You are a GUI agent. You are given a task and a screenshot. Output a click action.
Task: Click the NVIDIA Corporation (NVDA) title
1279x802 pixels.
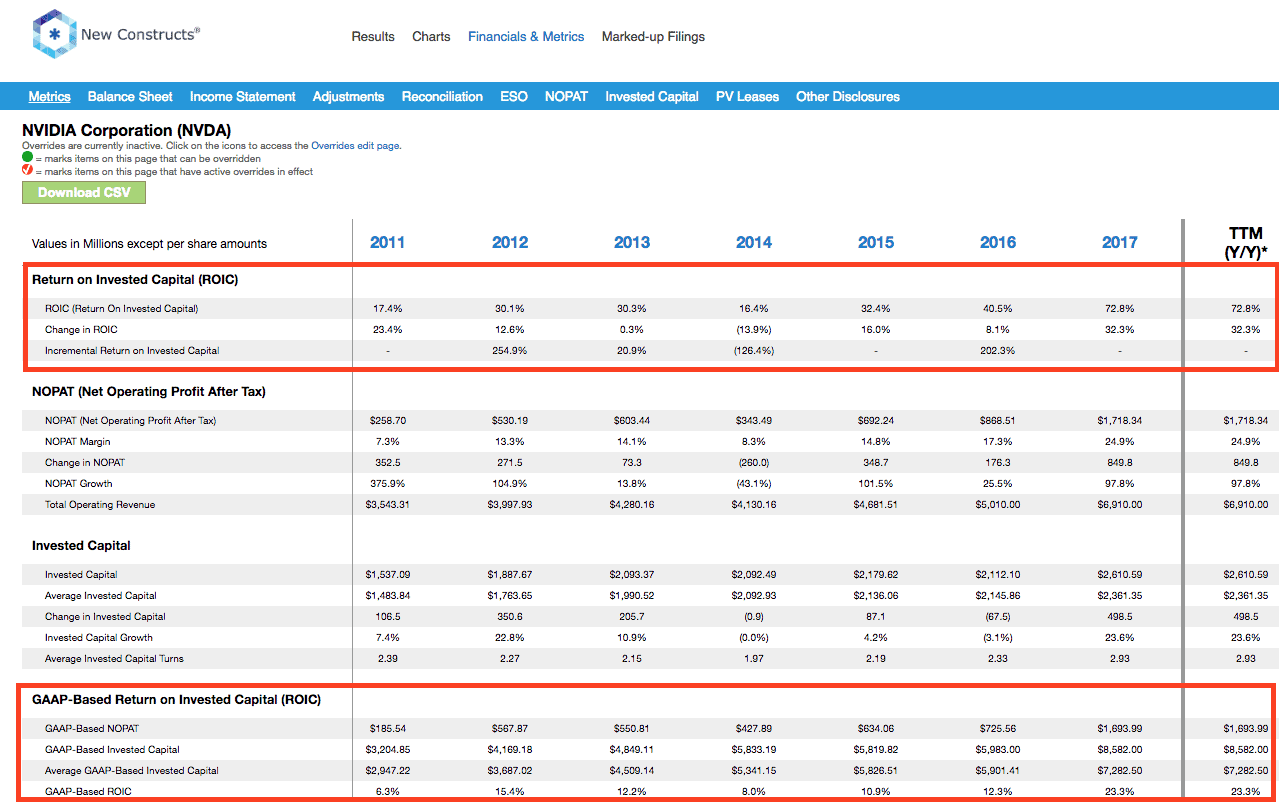coord(126,130)
